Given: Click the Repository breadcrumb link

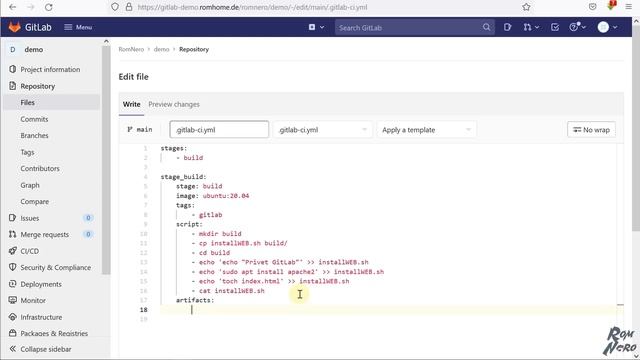Looking at the screenshot, I should click(x=194, y=49).
